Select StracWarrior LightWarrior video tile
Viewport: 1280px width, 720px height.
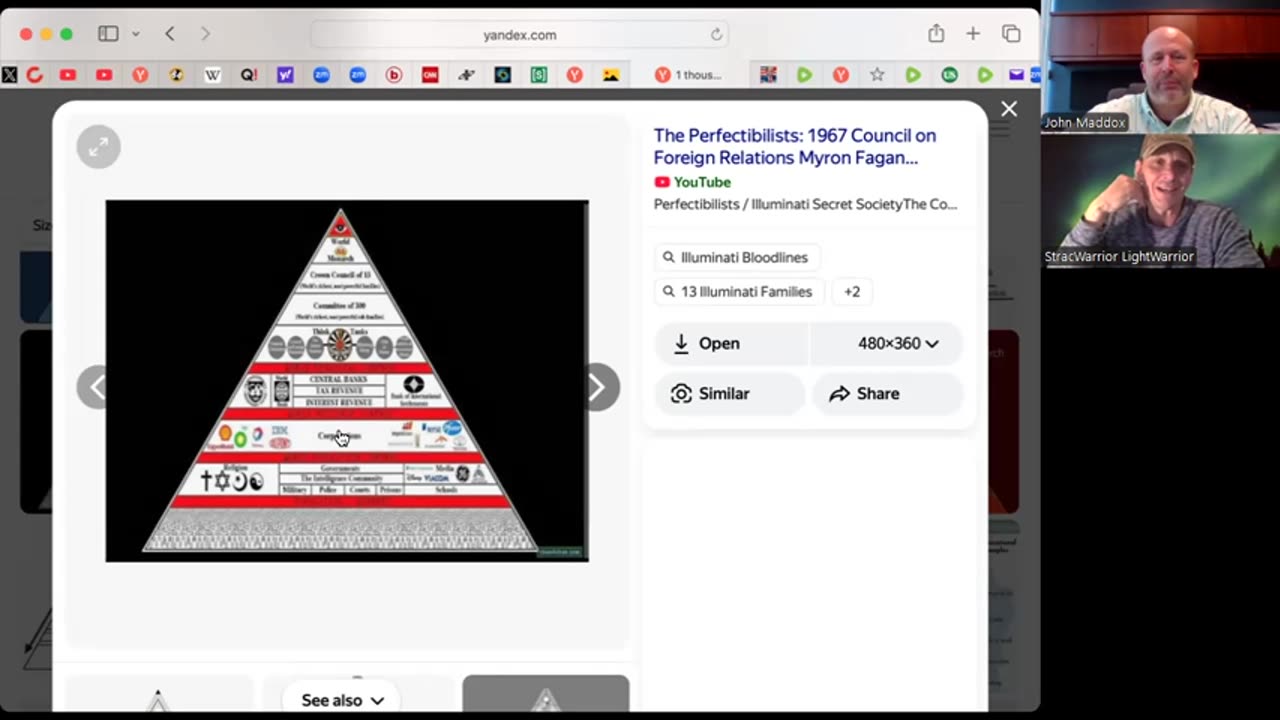tap(1160, 201)
